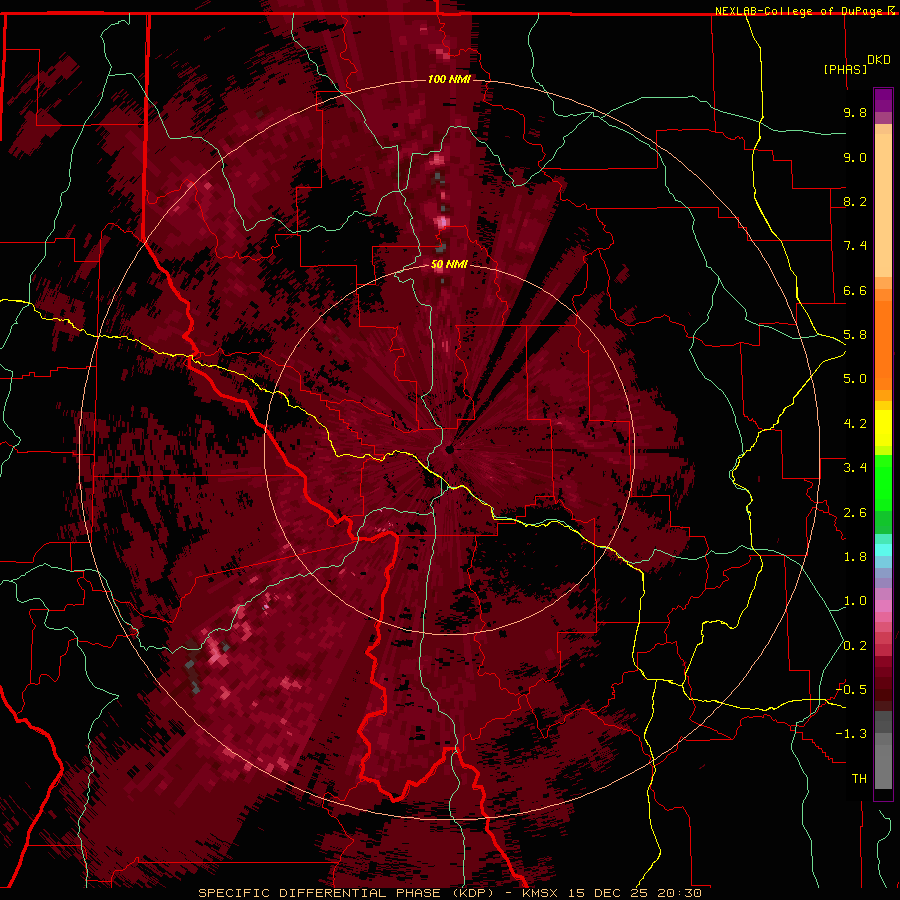
Task: Click the bright green segment of the color bar
Action: [x=883, y=482]
